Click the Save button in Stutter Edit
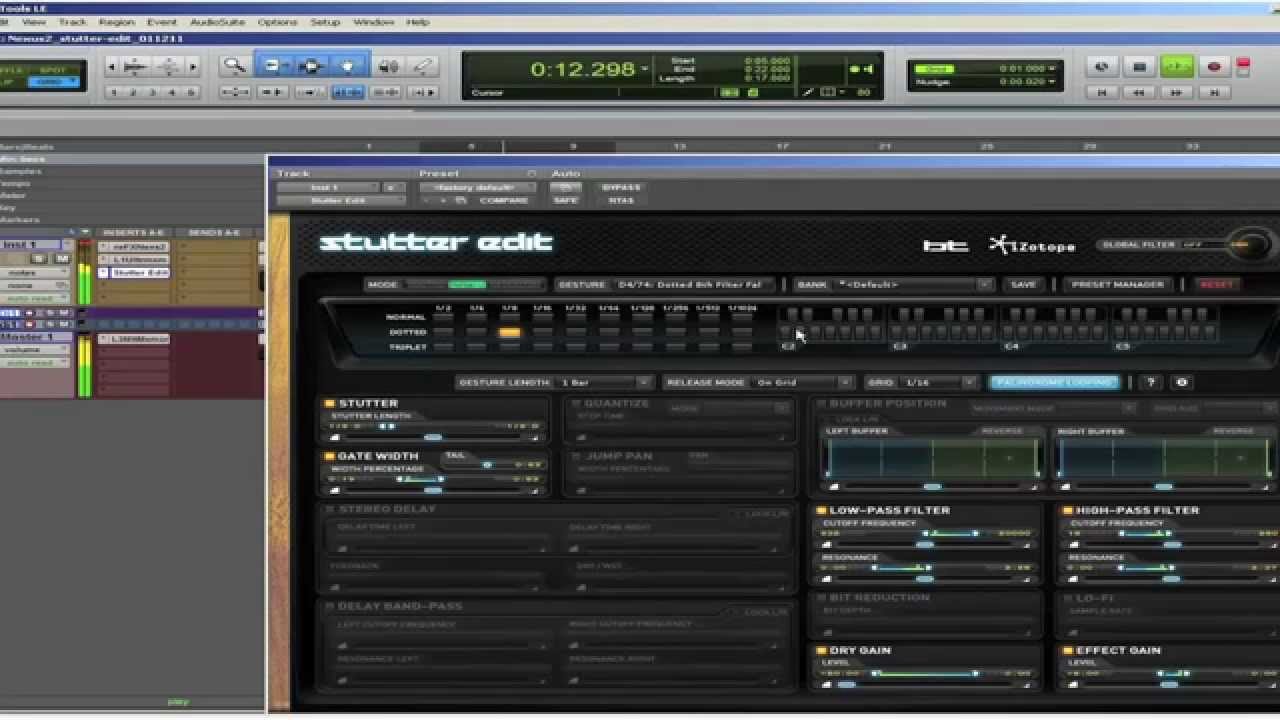 1023,285
